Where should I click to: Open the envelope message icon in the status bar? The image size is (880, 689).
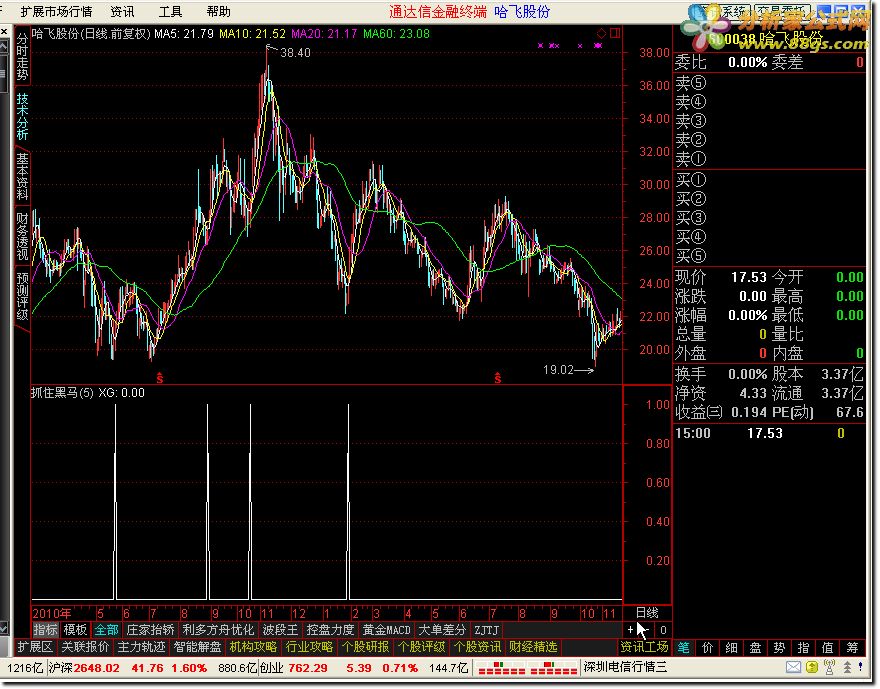point(794,667)
